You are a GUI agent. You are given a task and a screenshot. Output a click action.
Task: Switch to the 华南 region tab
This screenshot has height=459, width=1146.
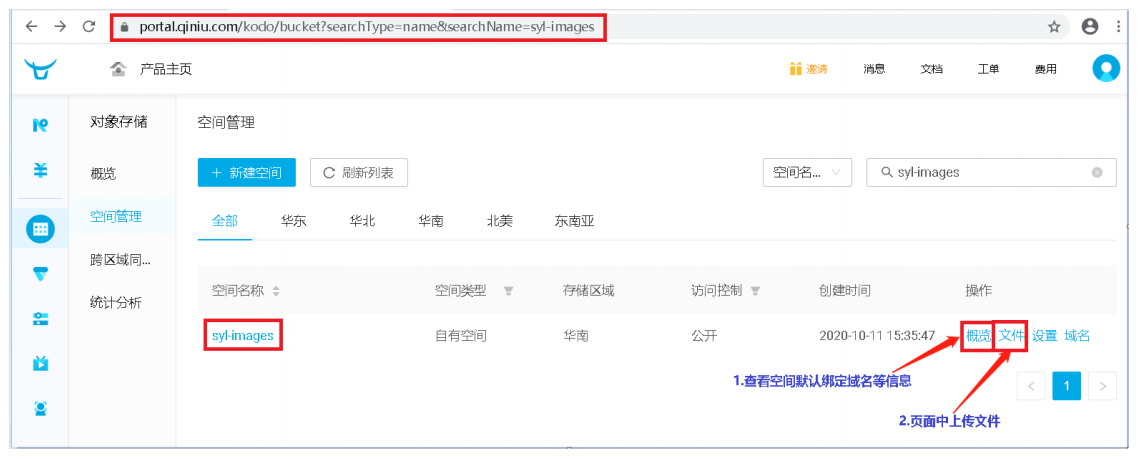[430, 221]
